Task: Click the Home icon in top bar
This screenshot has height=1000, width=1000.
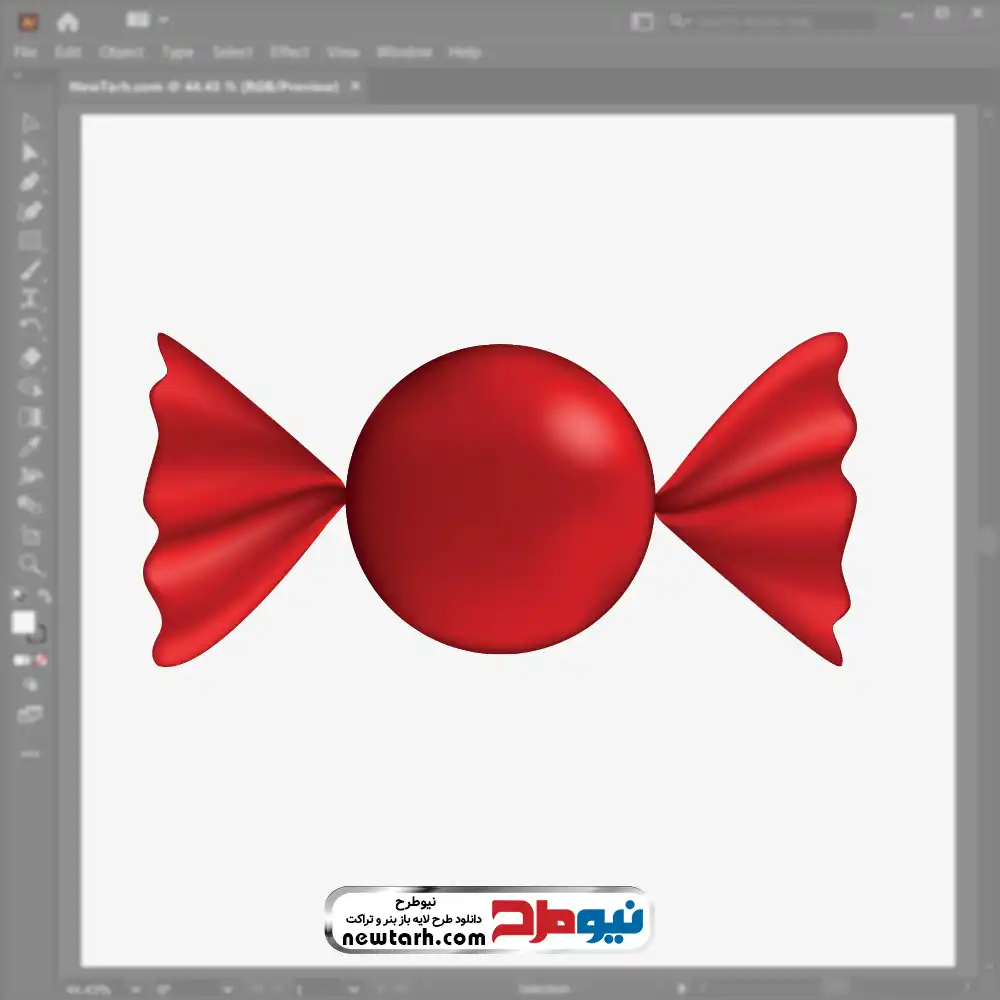Action: [68, 21]
